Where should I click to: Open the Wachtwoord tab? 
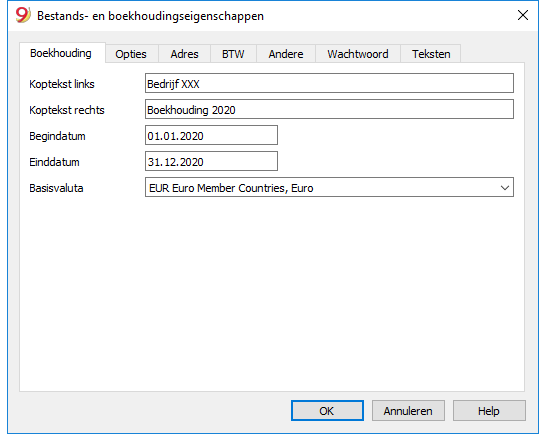(x=358, y=54)
